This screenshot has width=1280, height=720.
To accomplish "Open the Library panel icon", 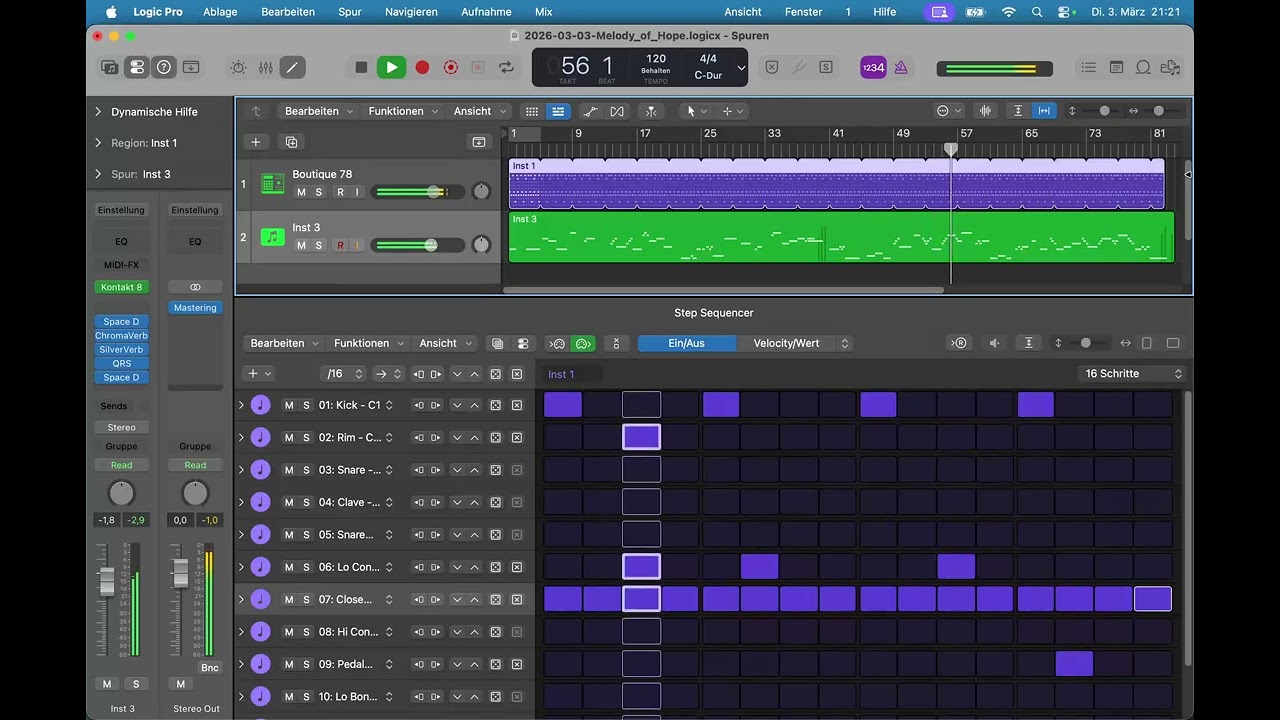I will click(x=110, y=67).
